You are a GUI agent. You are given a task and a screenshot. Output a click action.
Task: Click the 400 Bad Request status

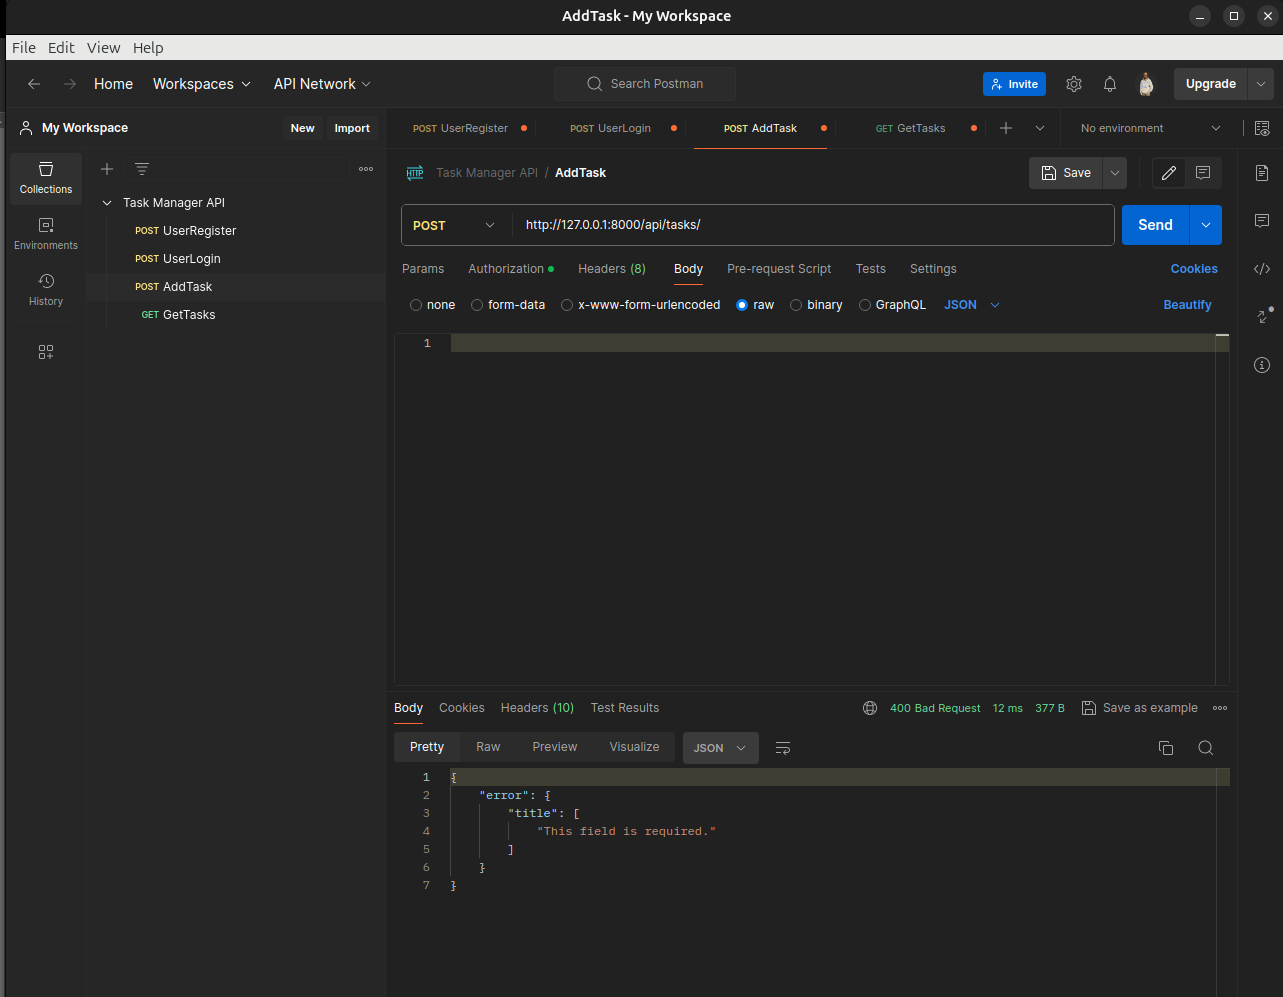point(935,708)
